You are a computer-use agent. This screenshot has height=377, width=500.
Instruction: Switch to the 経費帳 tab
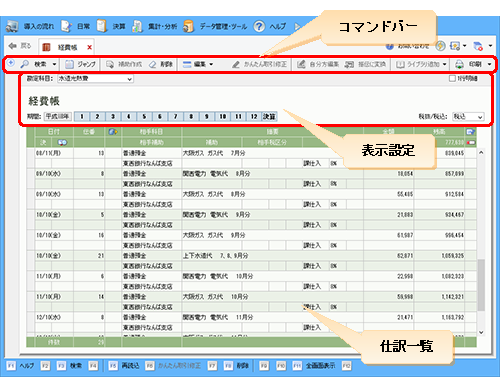pos(66,47)
